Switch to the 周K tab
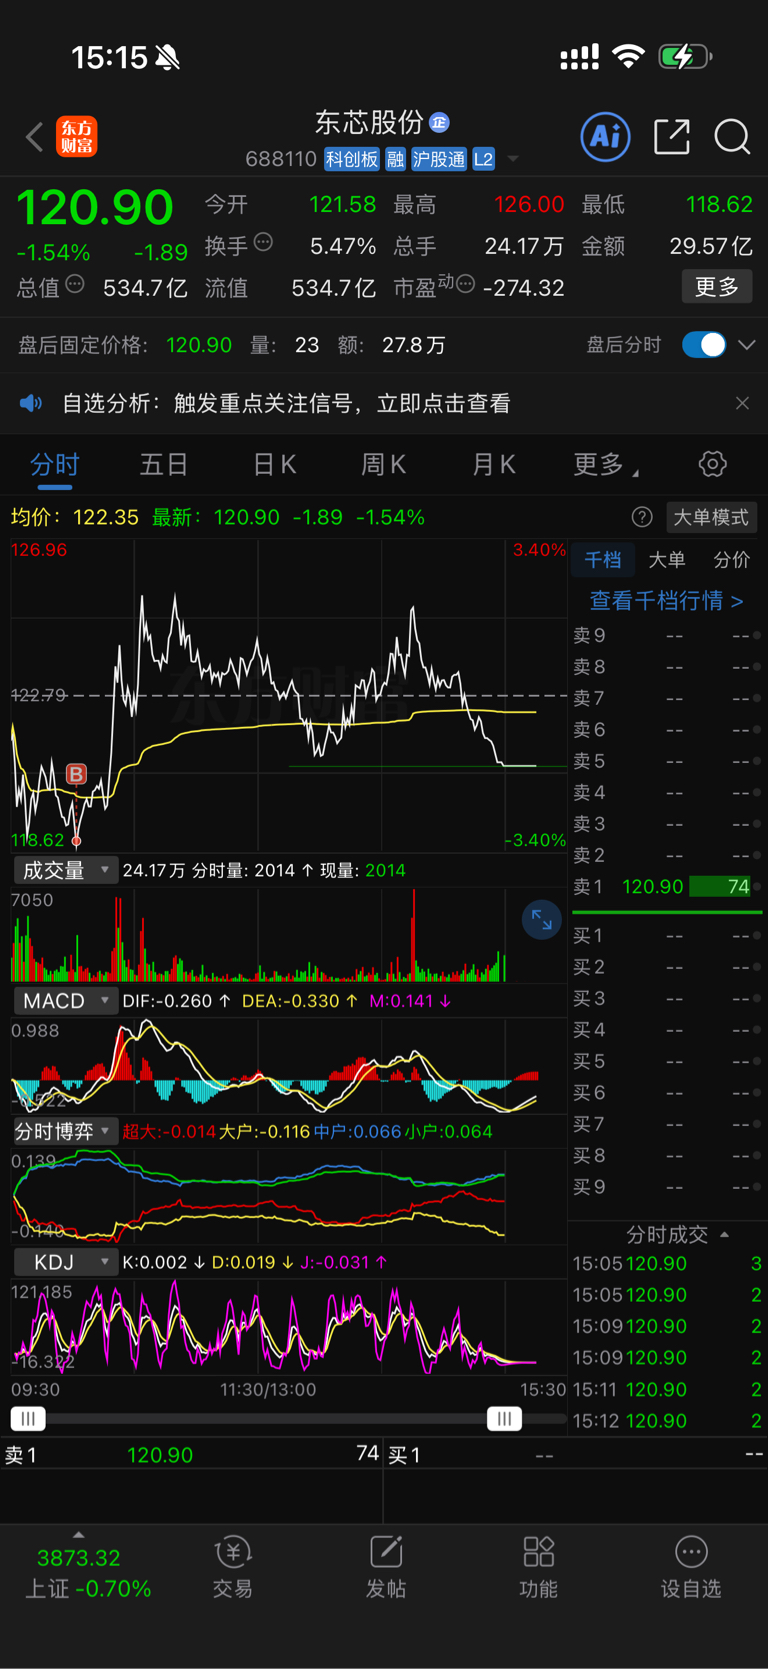This screenshot has height=1669, width=768. click(x=383, y=464)
